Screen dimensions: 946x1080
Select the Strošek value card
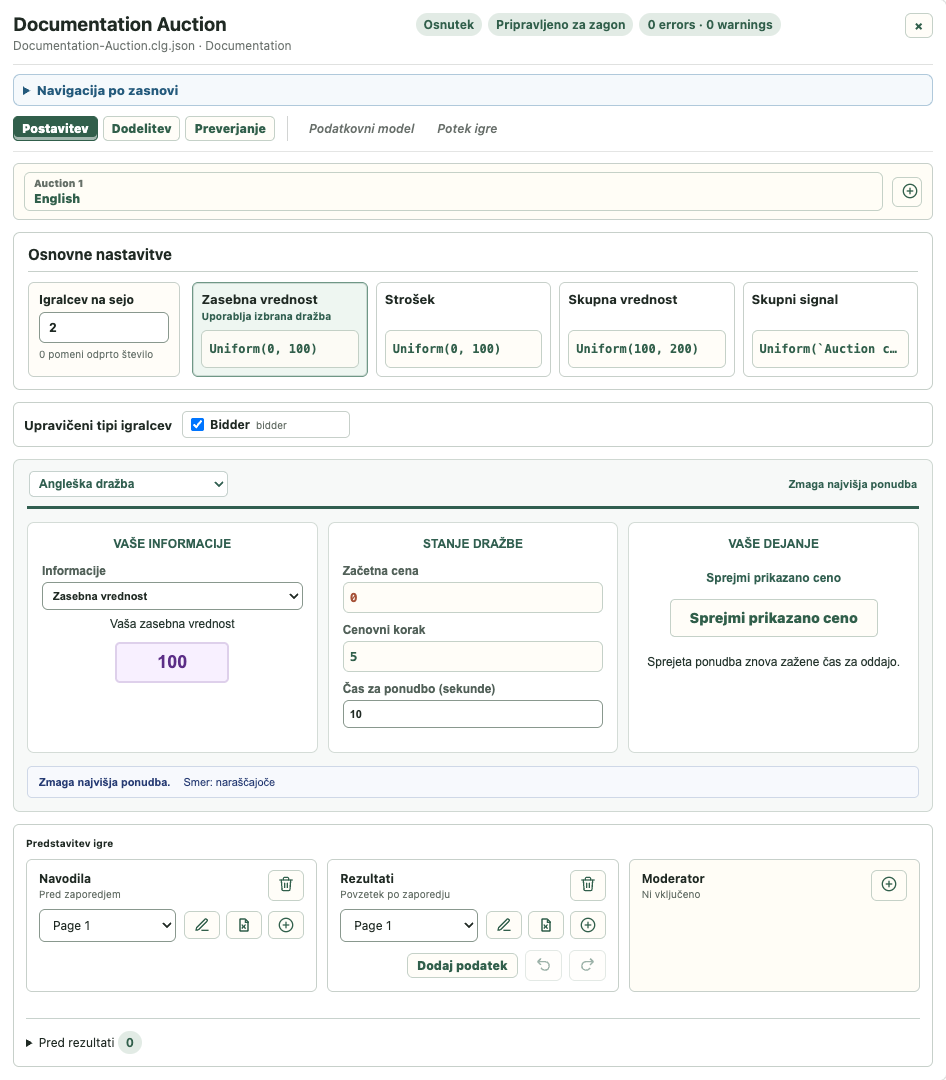(463, 329)
